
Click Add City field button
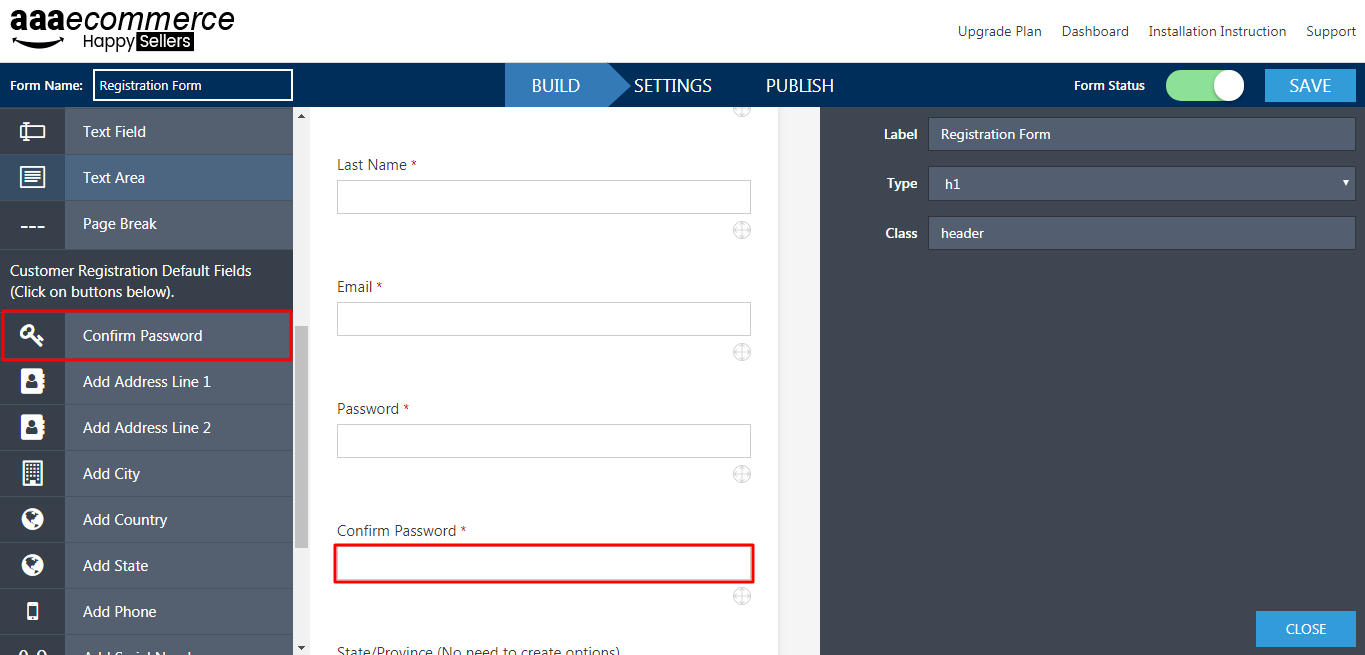pyautogui.click(x=146, y=474)
